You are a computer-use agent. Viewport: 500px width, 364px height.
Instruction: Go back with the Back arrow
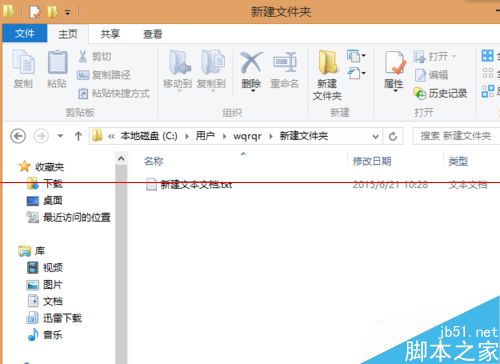[18, 136]
